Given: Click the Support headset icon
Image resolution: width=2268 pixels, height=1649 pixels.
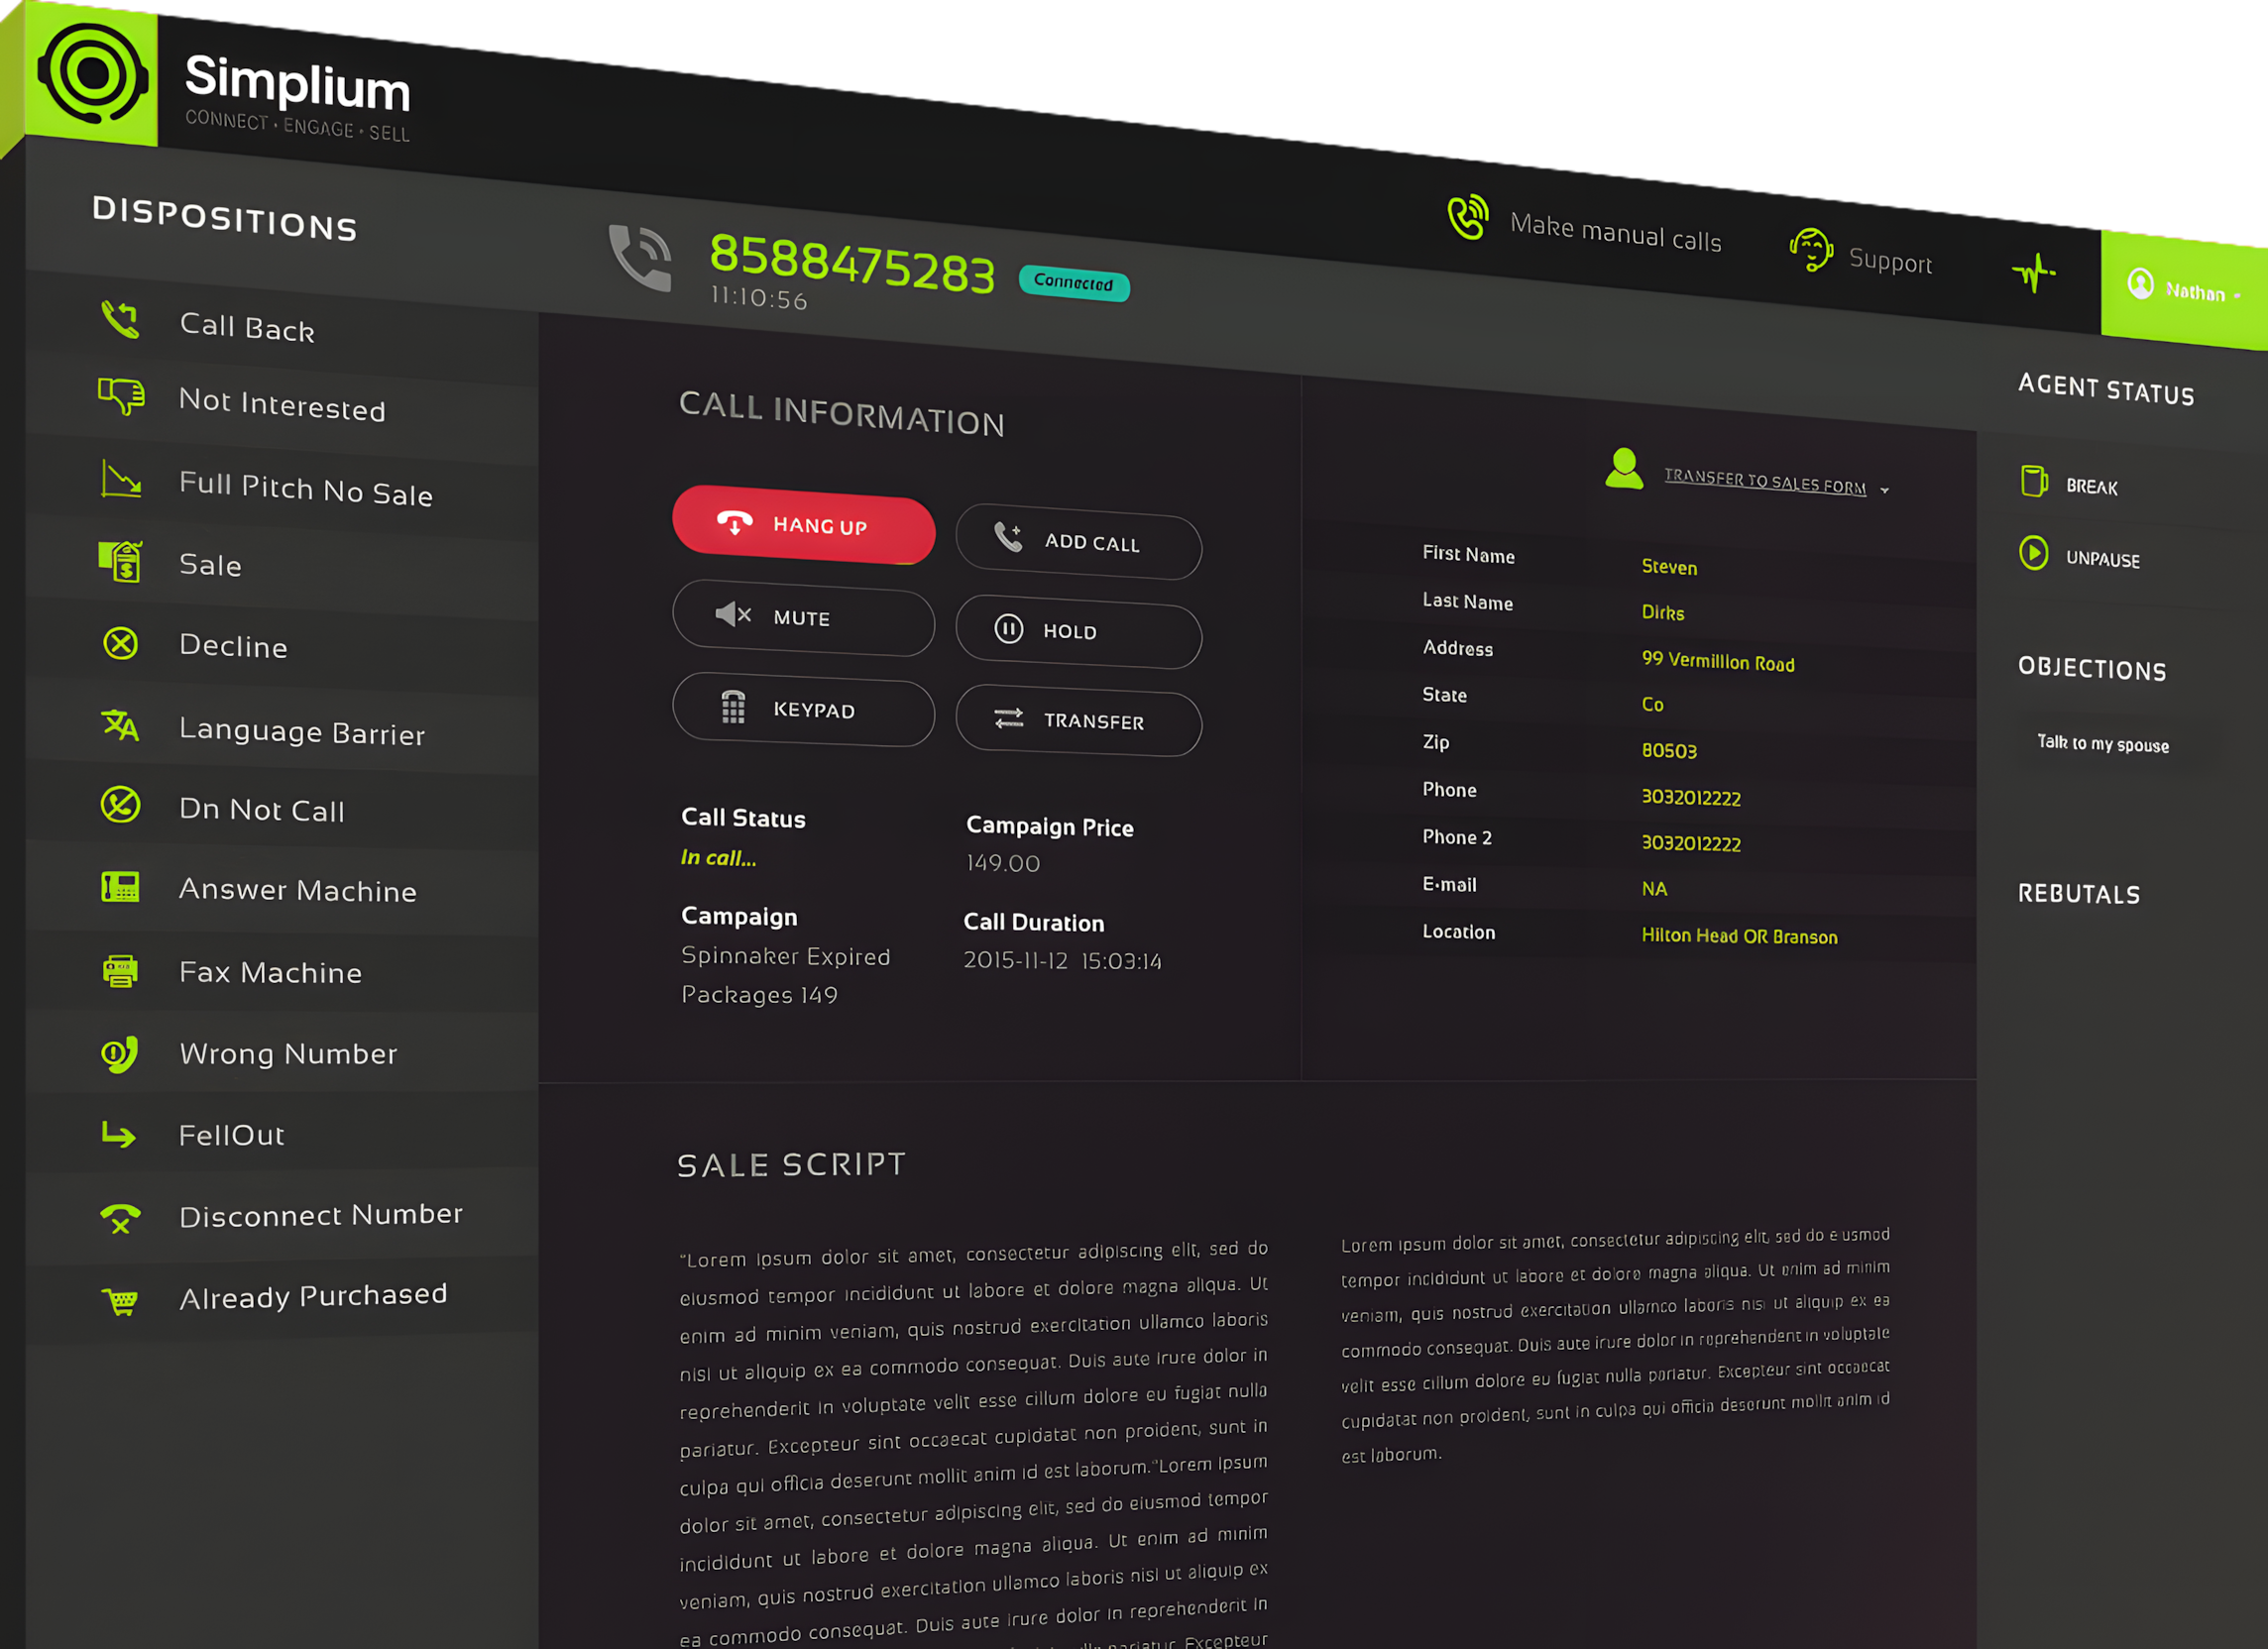Looking at the screenshot, I should pyautogui.click(x=1810, y=250).
